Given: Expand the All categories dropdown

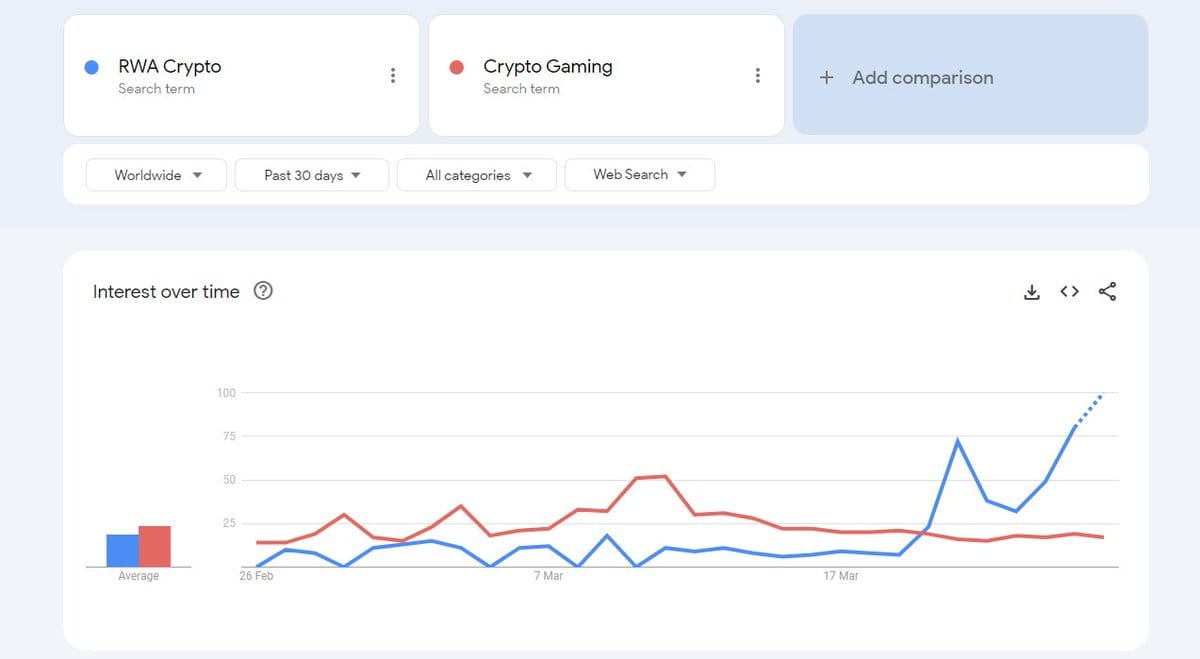Looking at the screenshot, I should 477,175.
